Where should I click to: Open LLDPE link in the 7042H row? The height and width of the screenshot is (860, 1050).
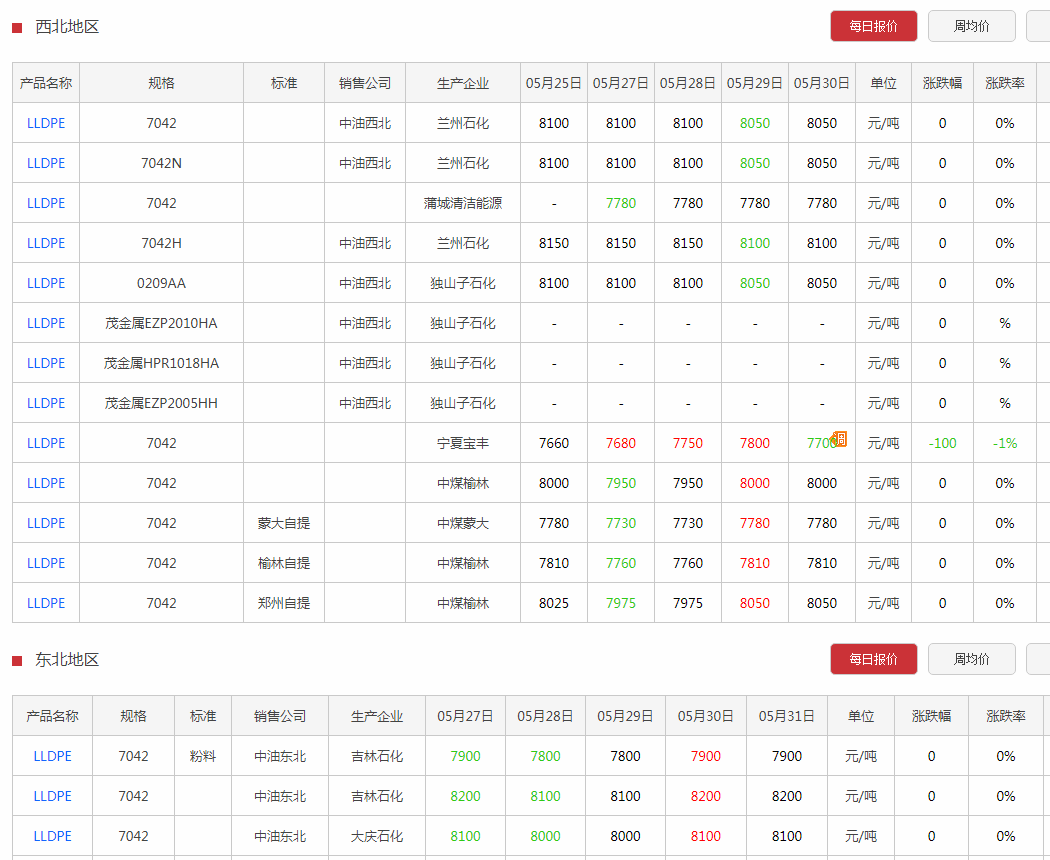[46, 243]
